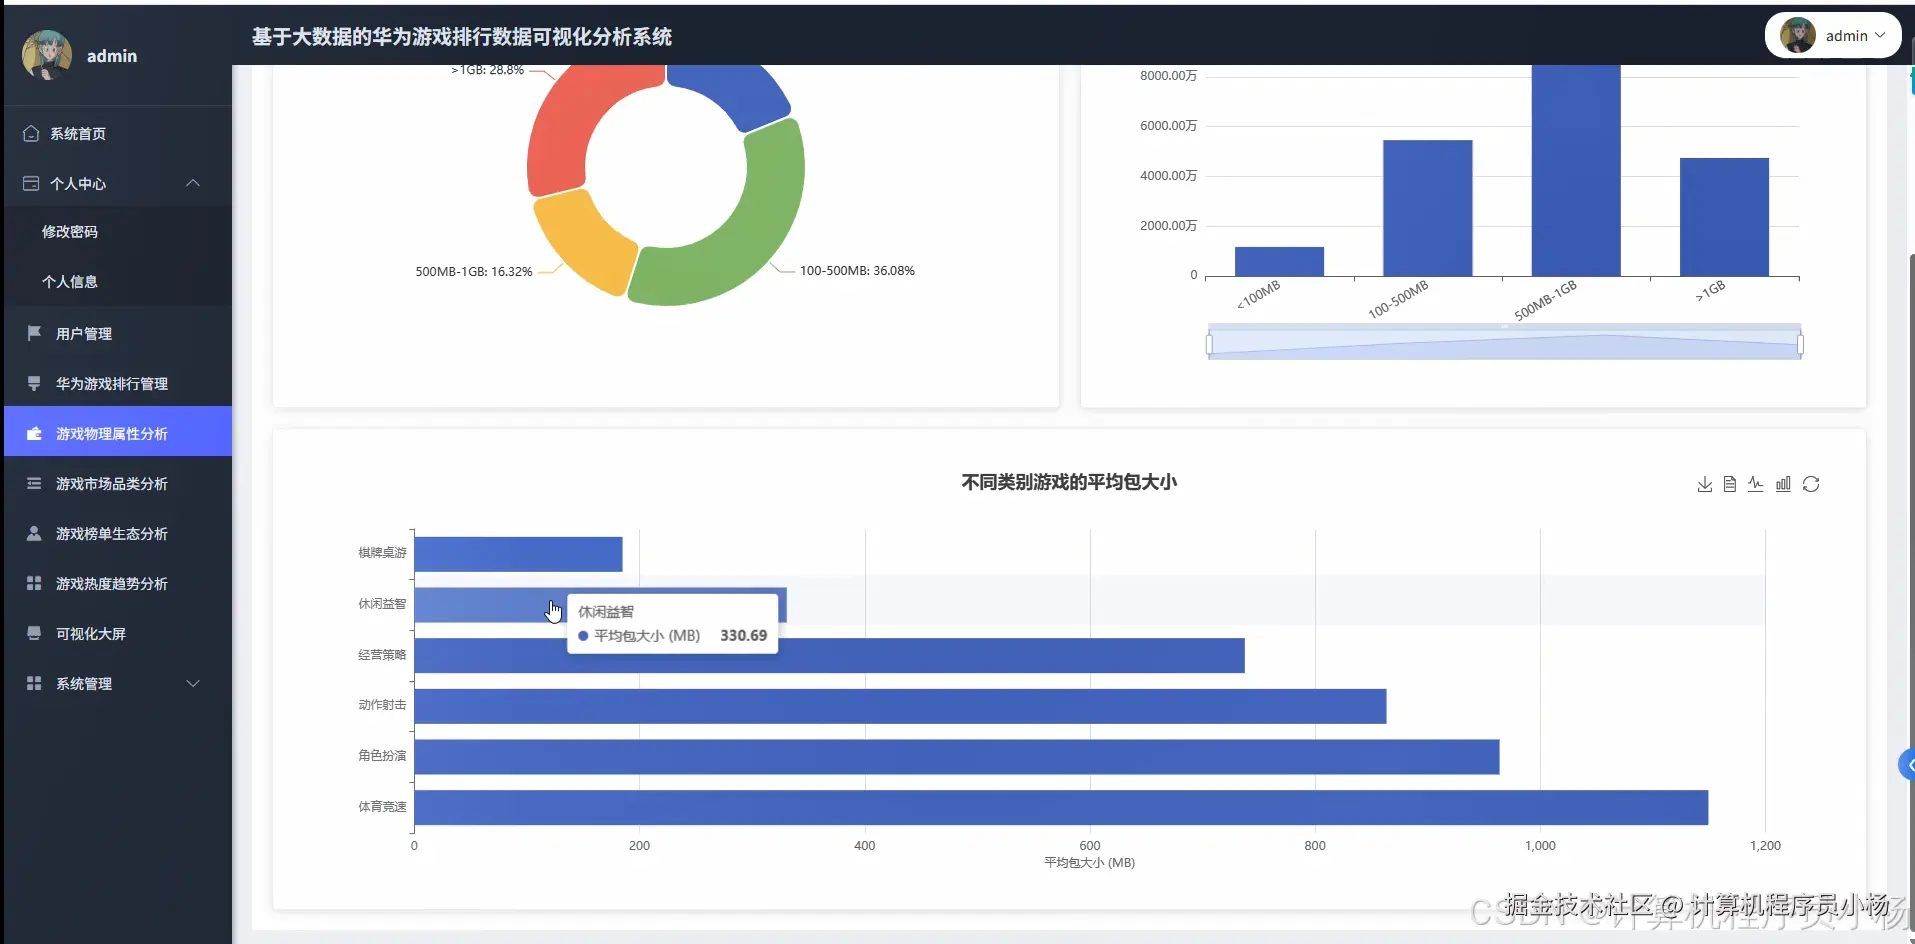Select 用户管理 menu item
The height and width of the screenshot is (944, 1915).
point(118,333)
